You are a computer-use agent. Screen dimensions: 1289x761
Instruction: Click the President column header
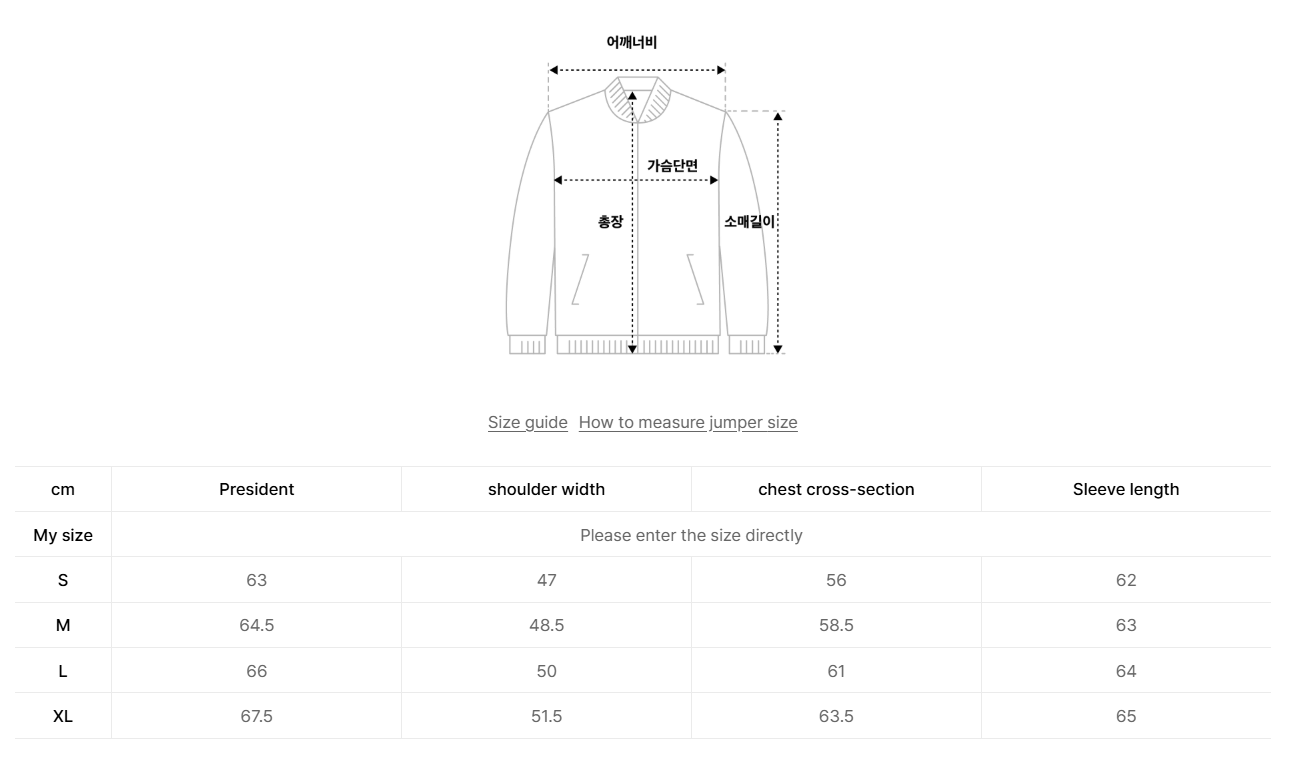(256, 489)
